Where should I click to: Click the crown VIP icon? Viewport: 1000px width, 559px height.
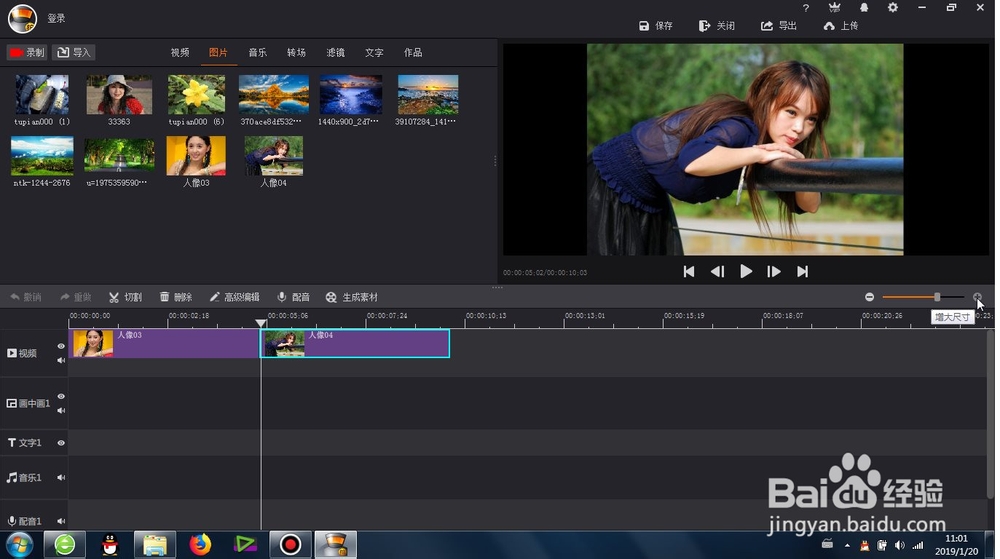834,8
